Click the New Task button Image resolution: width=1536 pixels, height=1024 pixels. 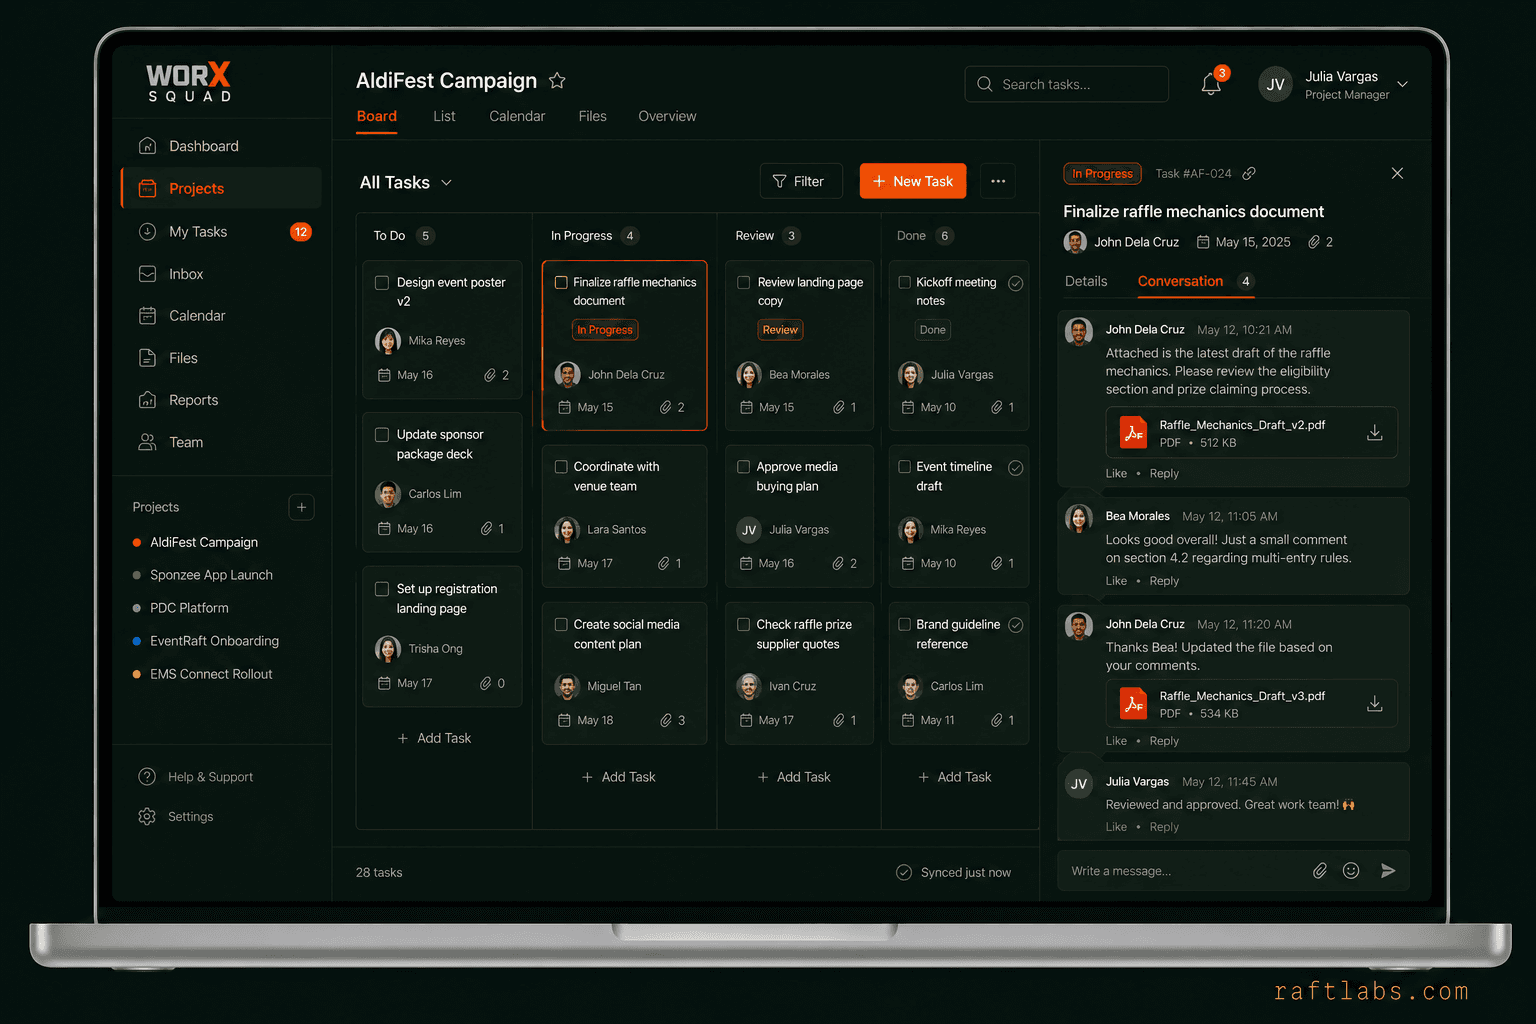click(x=913, y=181)
